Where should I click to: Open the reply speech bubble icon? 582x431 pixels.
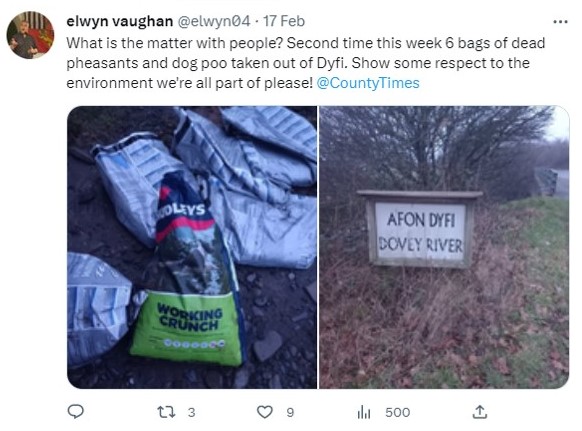75,411
